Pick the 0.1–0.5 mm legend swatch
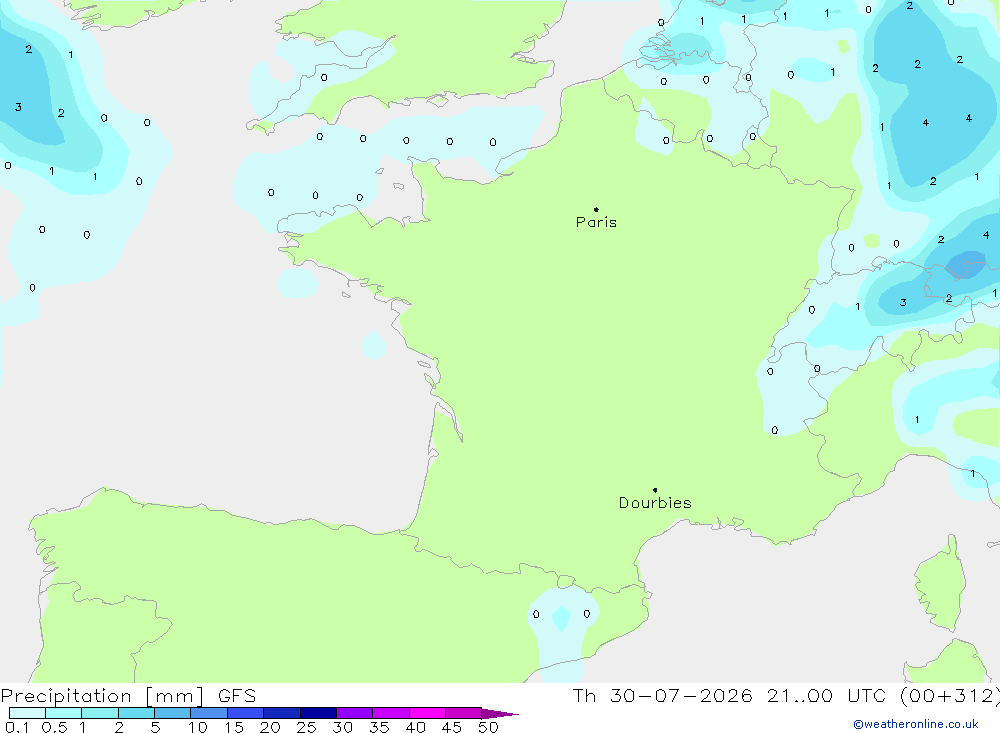 click(x=27, y=713)
